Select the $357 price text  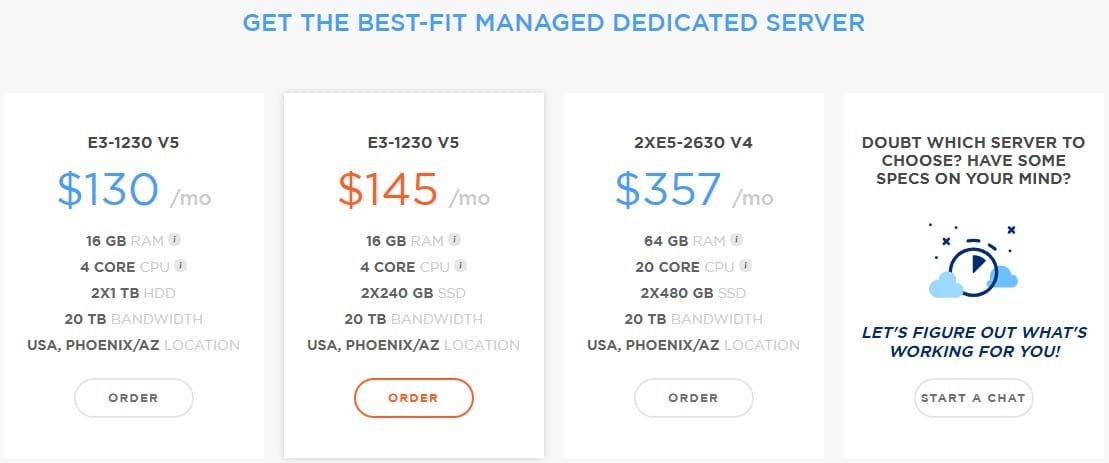pyautogui.click(x=668, y=189)
